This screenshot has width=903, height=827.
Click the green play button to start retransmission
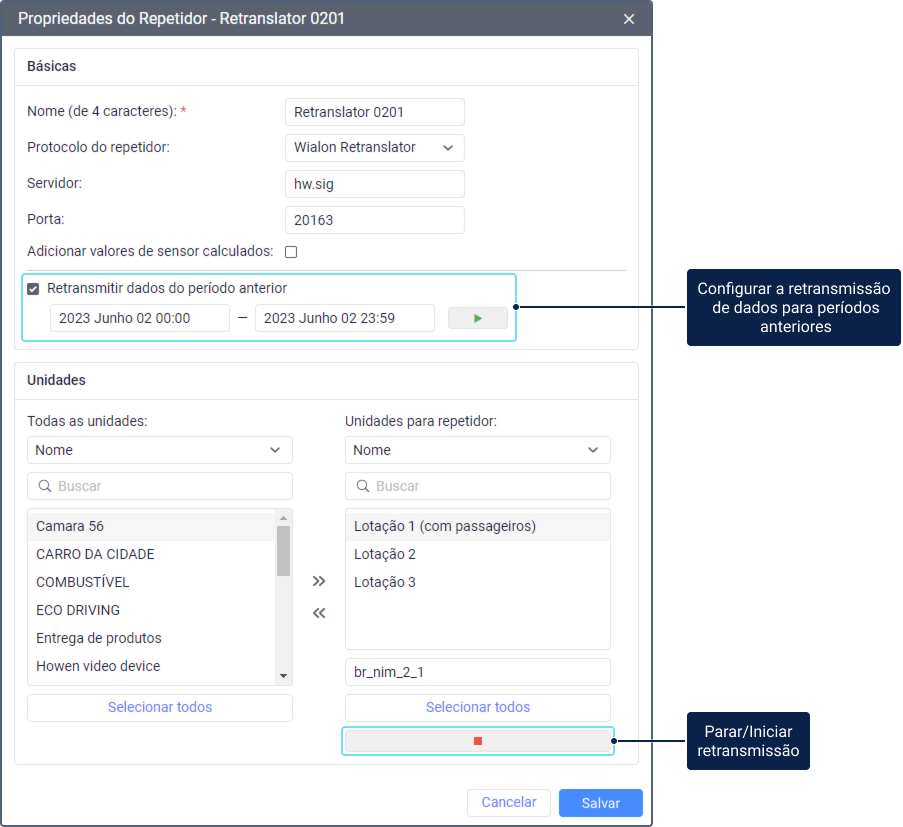coord(477,318)
